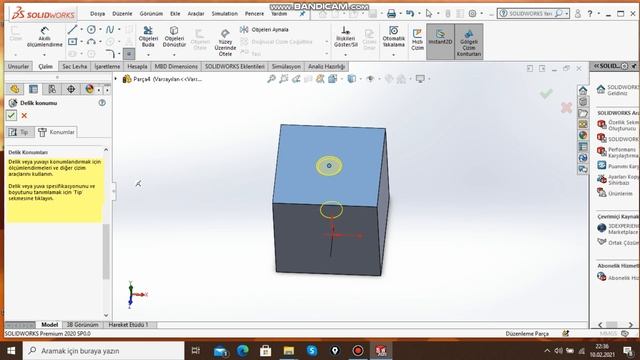This screenshot has width=640, height=360.
Task: Open SOLIDWORKS Resources home tab
Action: [583, 90]
